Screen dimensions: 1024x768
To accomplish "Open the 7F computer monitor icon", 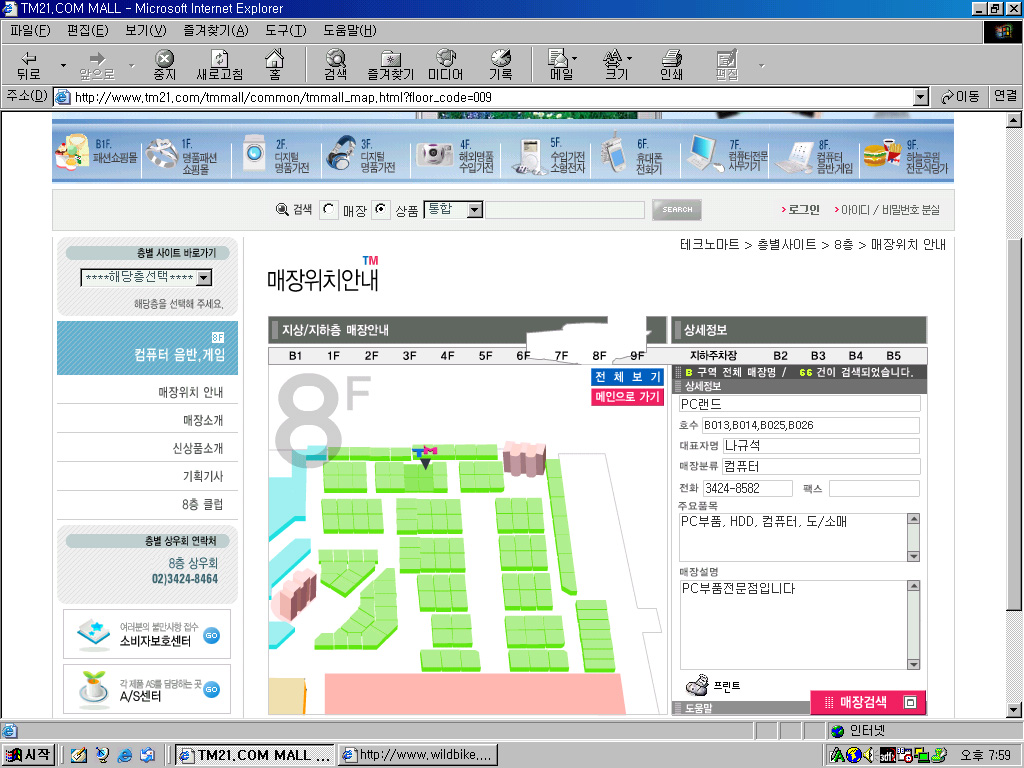I will tap(704, 153).
